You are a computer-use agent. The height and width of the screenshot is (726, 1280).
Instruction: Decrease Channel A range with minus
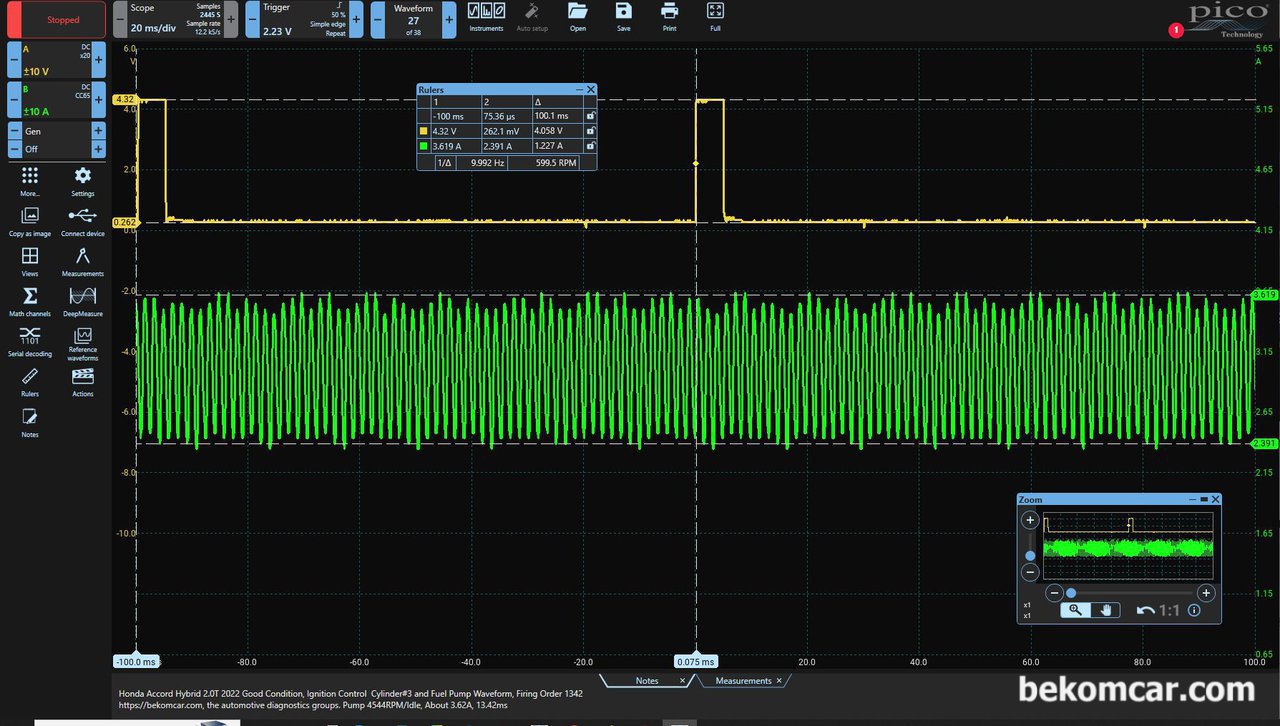pyautogui.click(x=14, y=60)
